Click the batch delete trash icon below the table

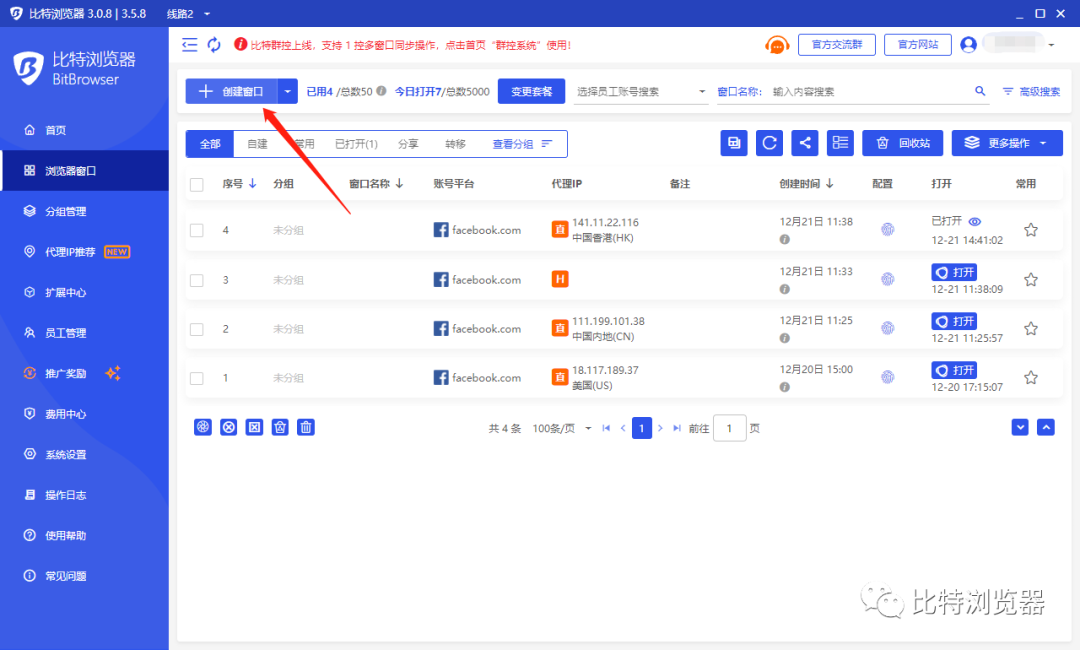coord(305,427)
